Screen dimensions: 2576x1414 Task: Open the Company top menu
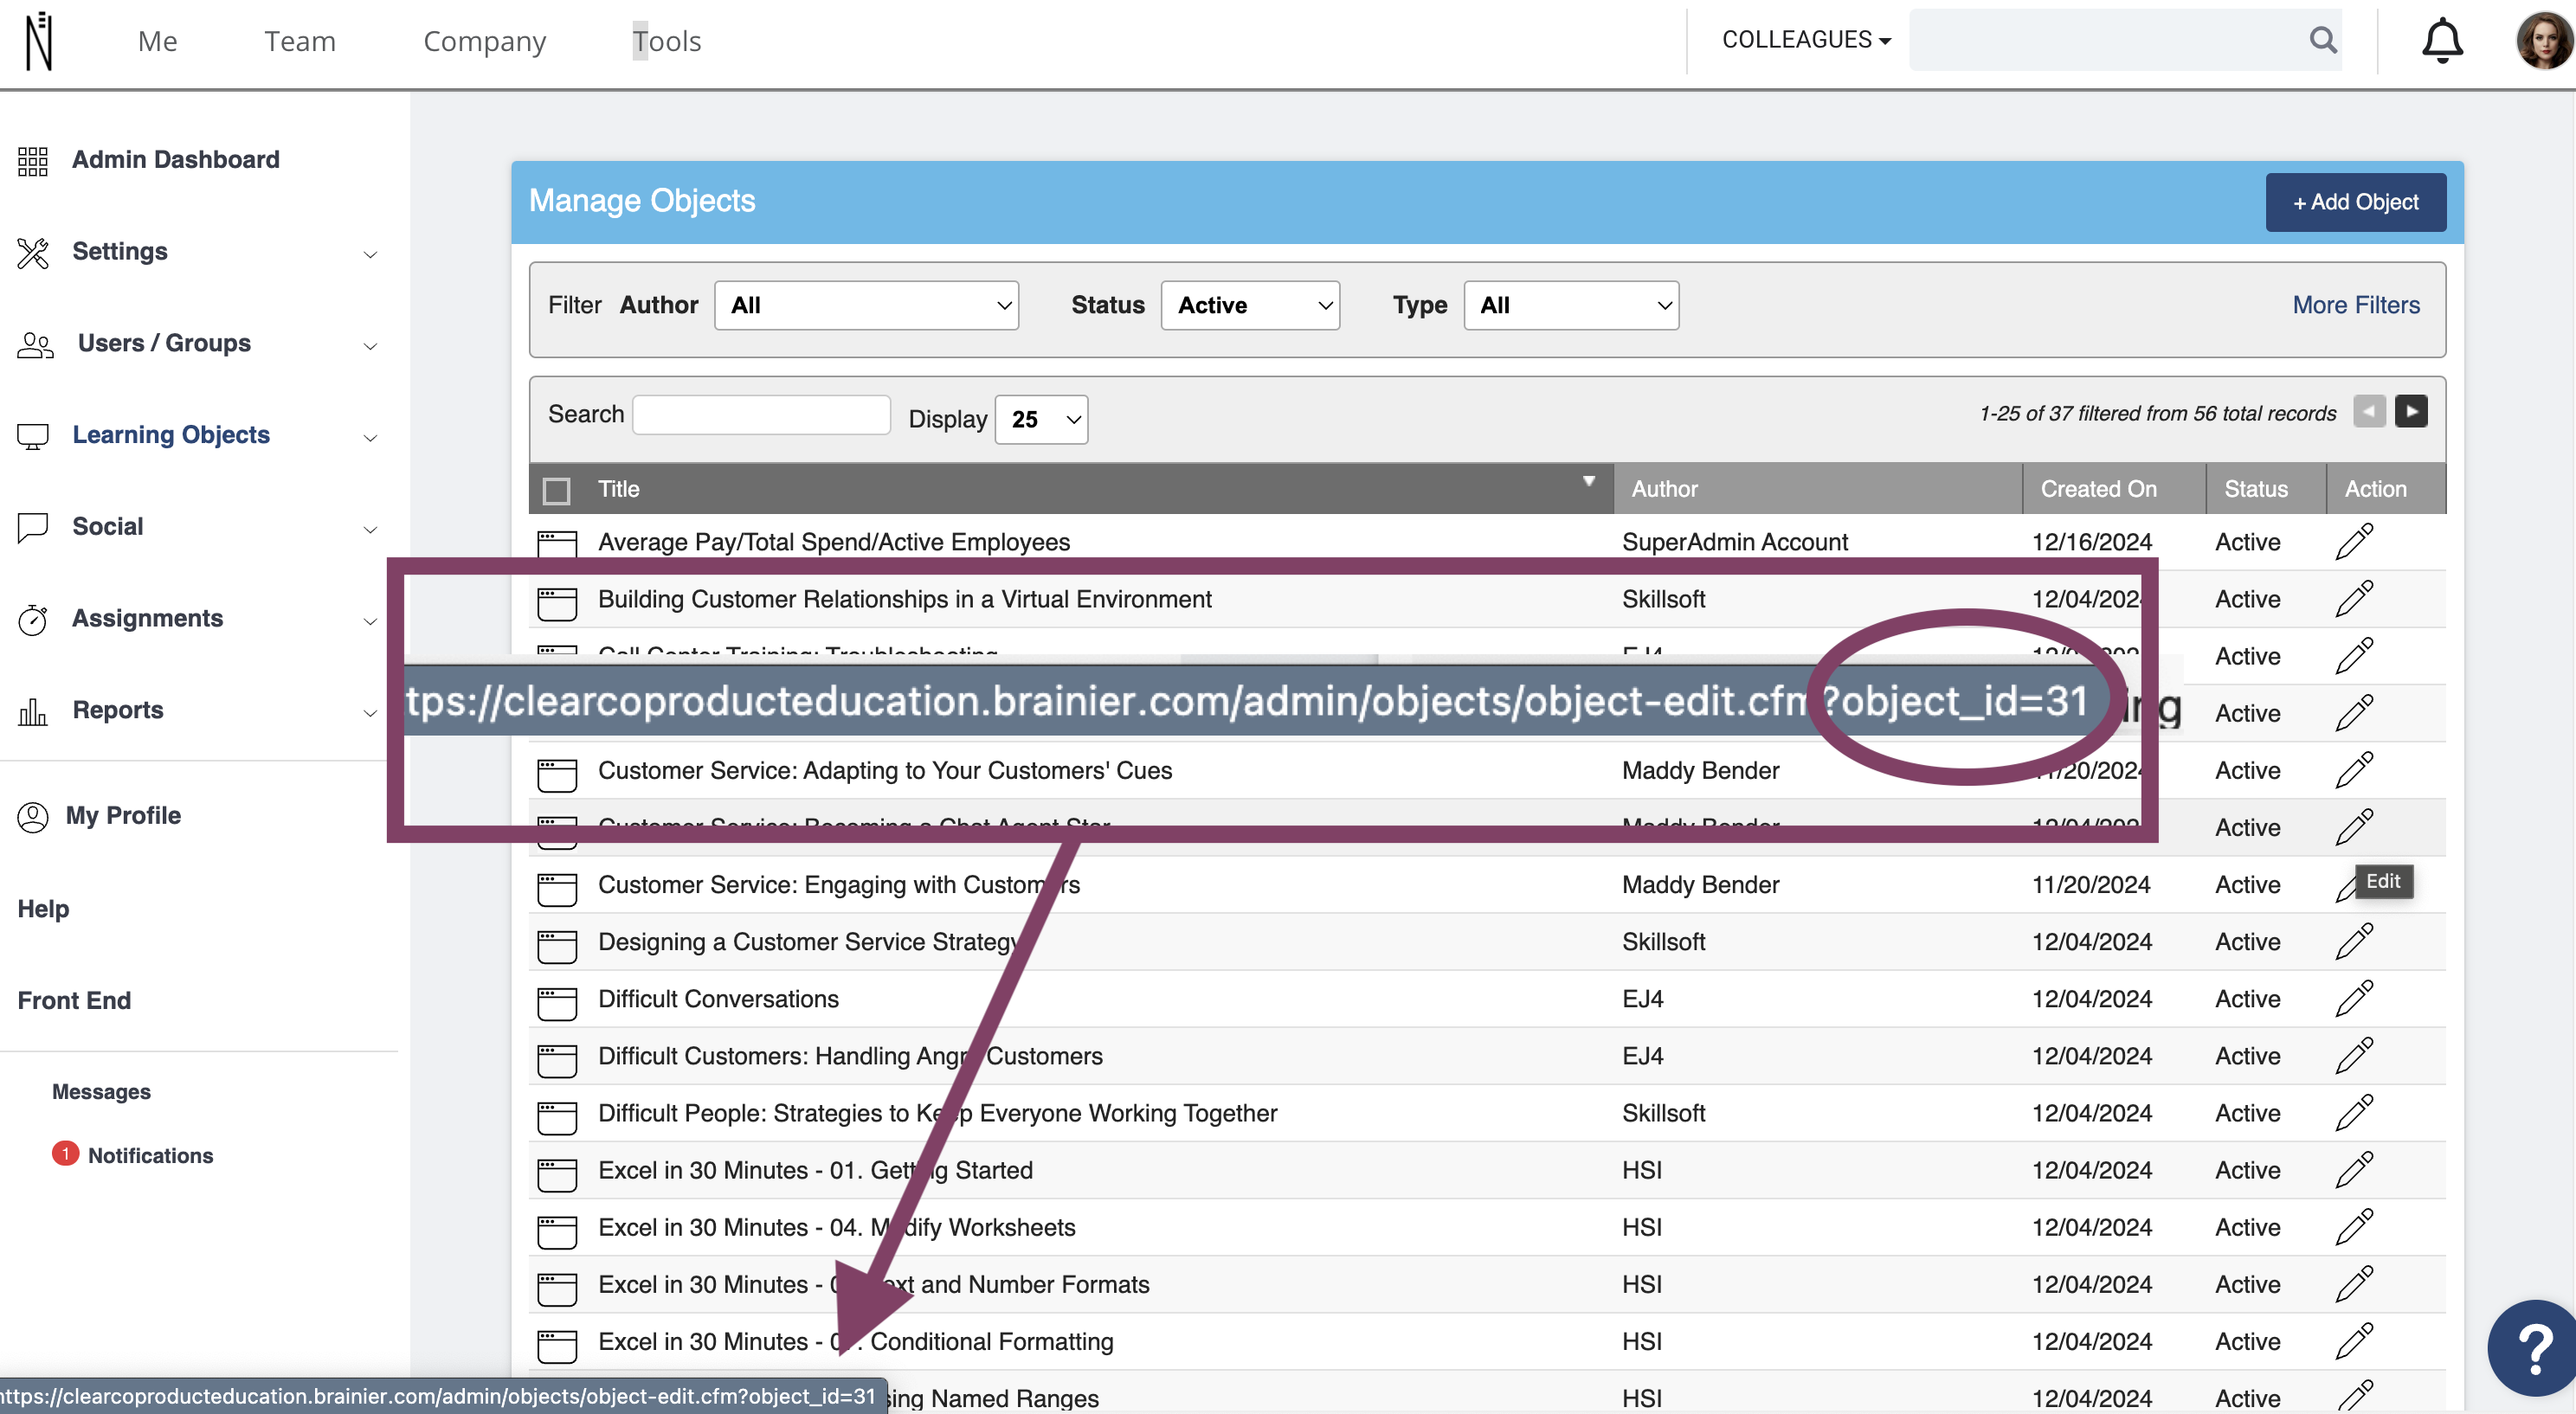(484, 41)
